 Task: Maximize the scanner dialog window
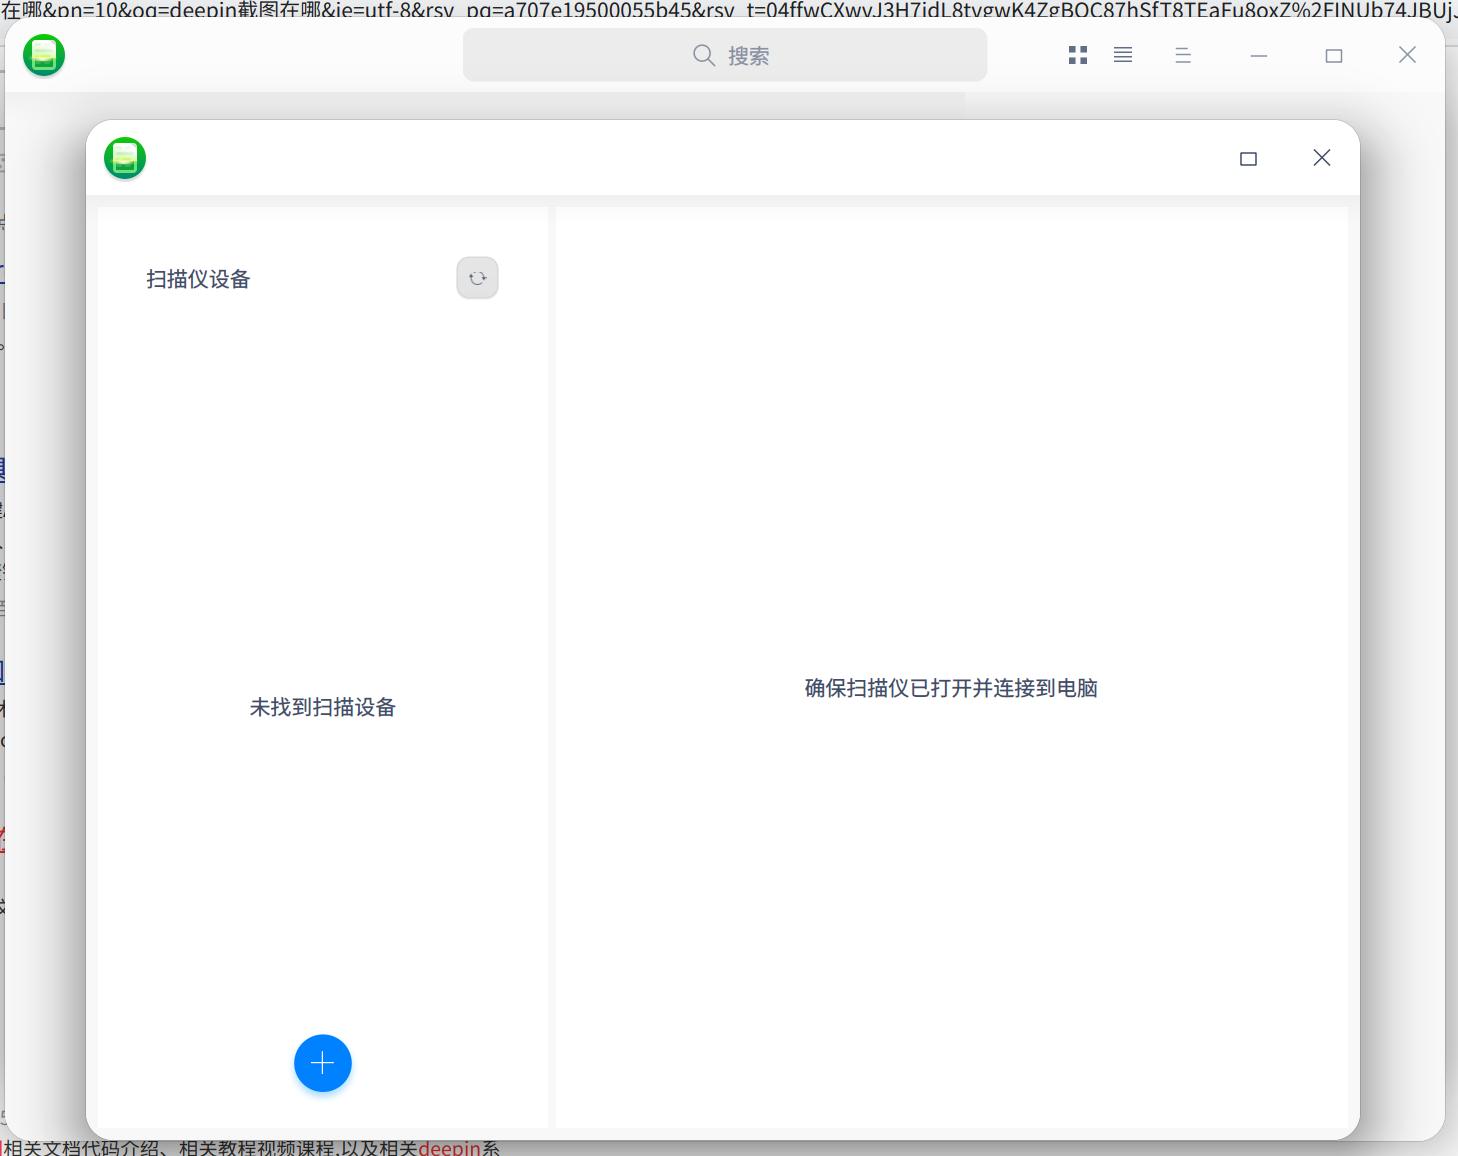[1248, 158]
